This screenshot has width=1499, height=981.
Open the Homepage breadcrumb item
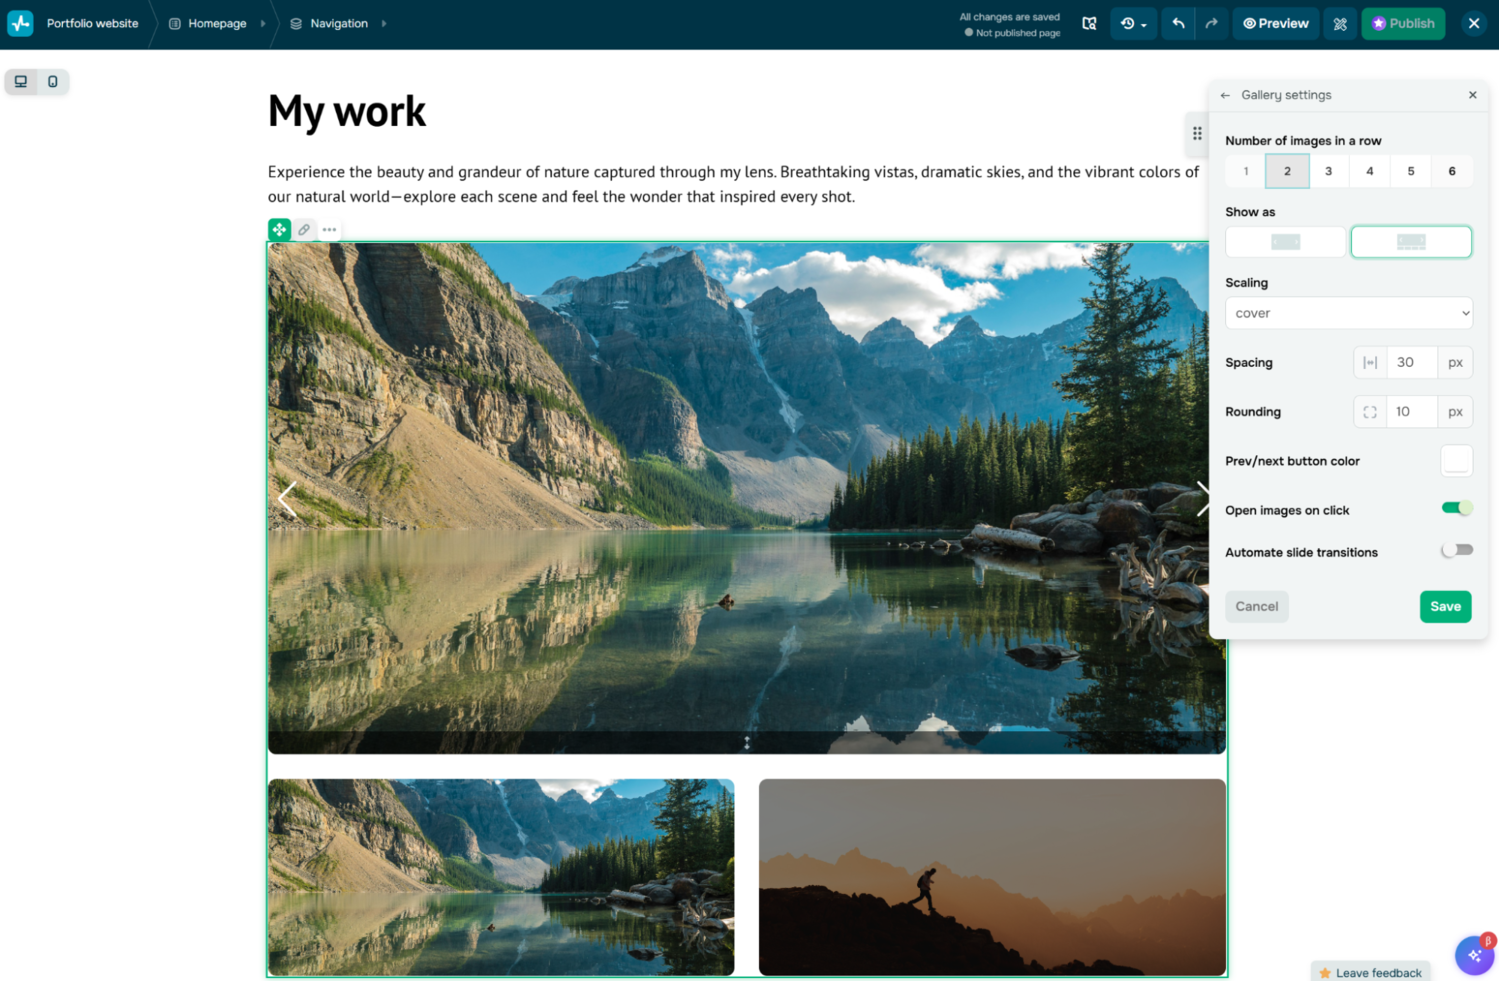pos(217,23)
